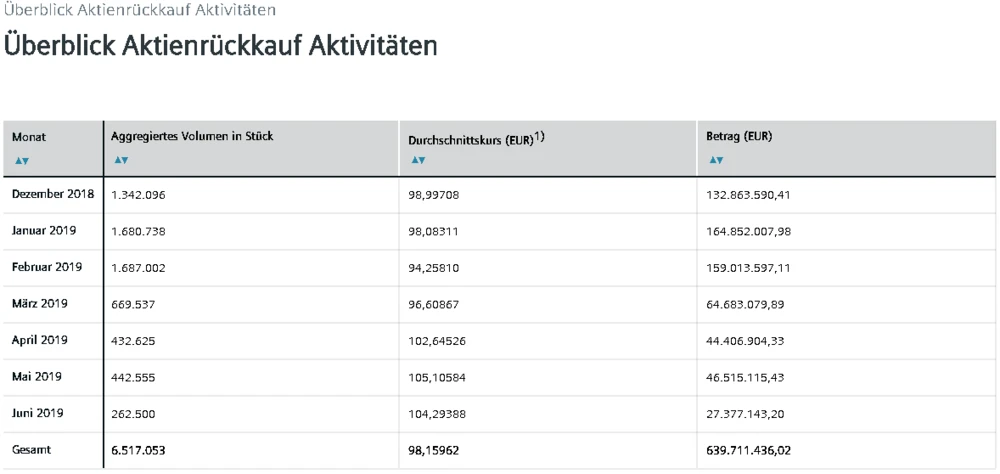Click the breadcrumb Überblick Aktienrückkauf Aktivitäten

(140, 9)
